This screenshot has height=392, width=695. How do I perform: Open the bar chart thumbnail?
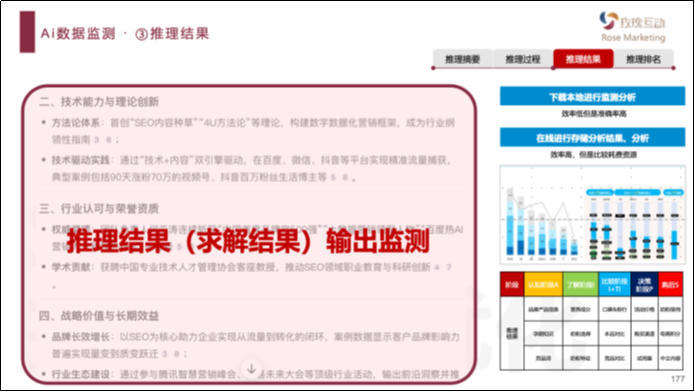coord(593,215)
